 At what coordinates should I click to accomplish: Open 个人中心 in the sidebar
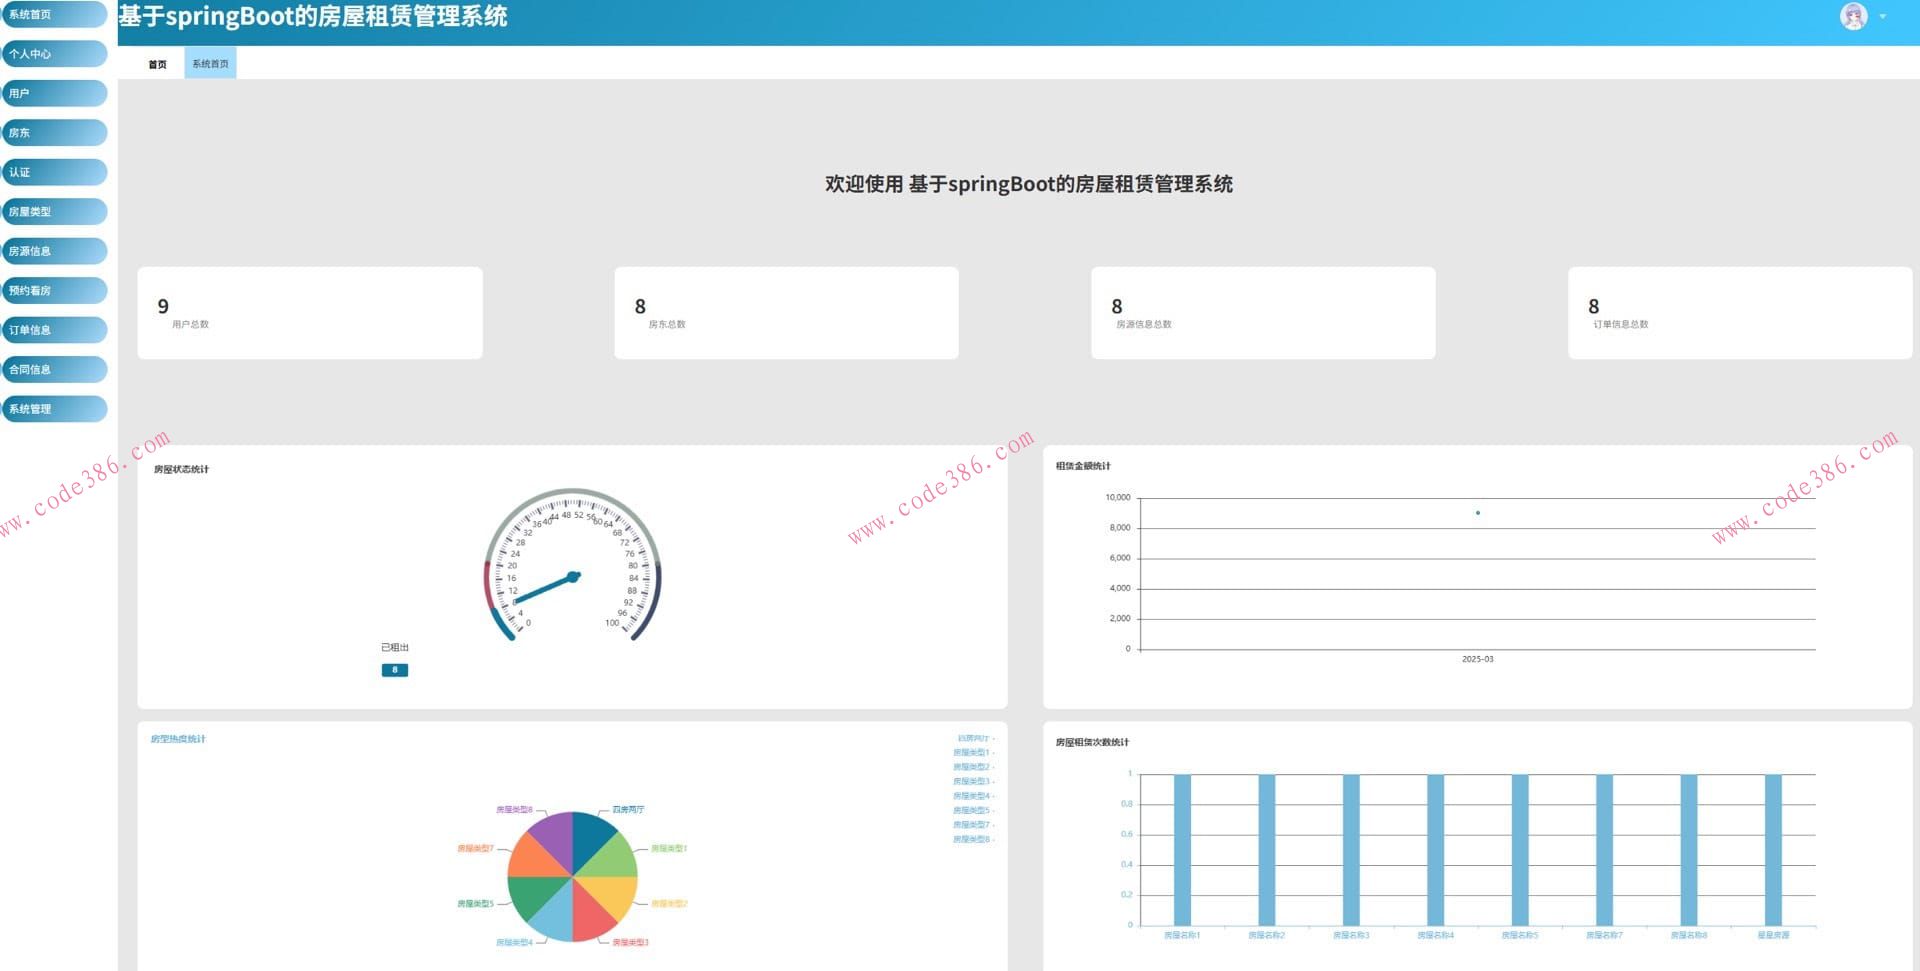(54, 54)
